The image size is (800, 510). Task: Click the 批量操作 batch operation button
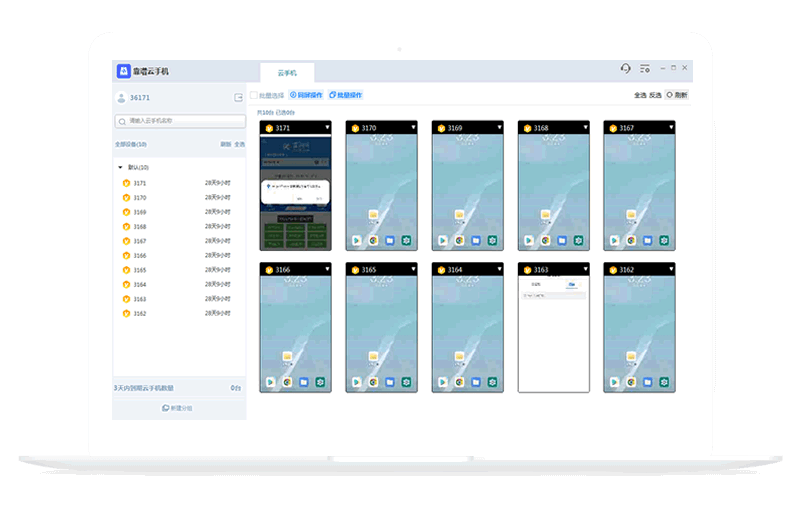(346, 95)
